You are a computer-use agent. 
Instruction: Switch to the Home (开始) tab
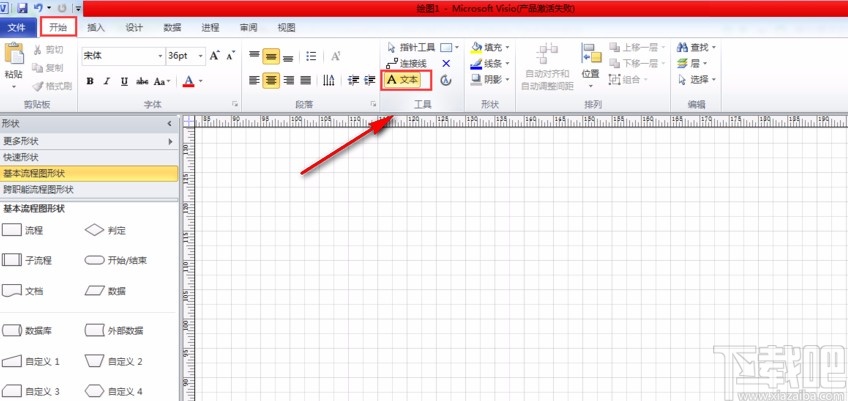pyautogui.click(x=58, y=28)
